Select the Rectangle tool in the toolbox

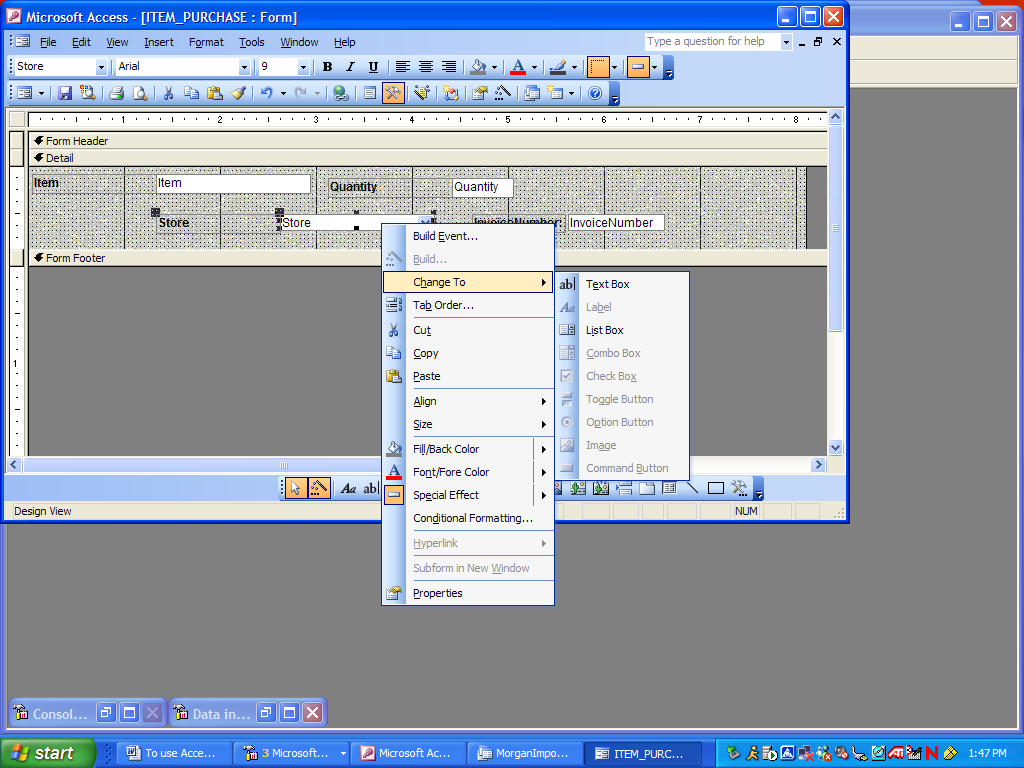pos(716,489)
